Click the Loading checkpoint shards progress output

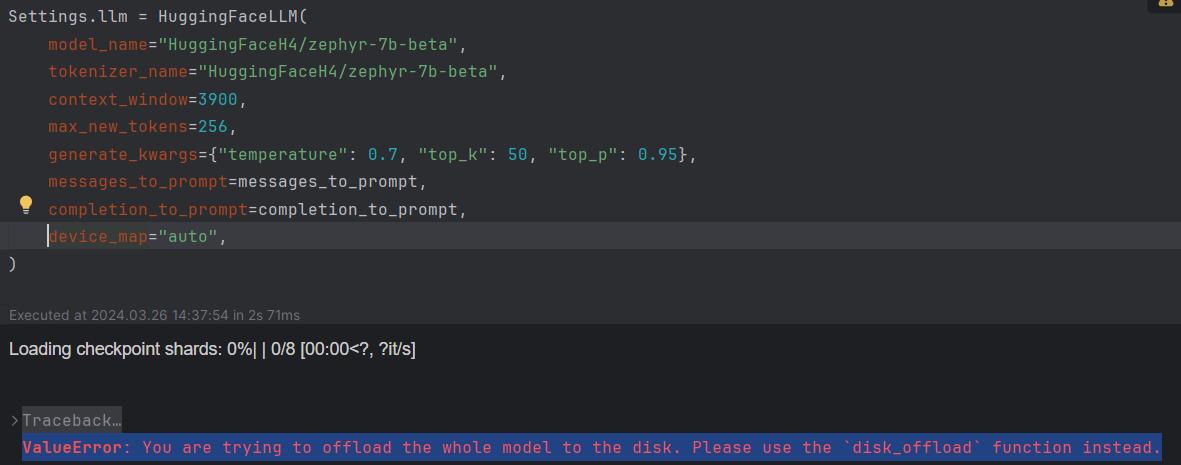point(212,350)
